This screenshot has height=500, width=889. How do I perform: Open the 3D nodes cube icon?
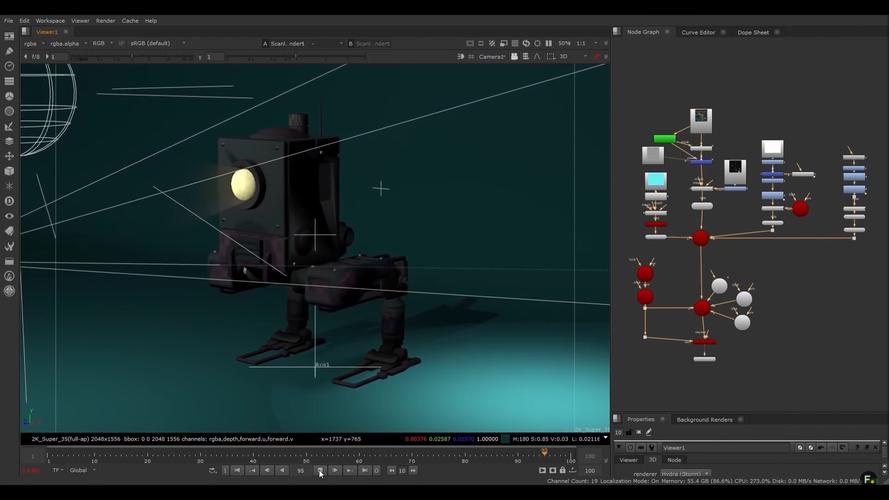click(x=10, y=171)
